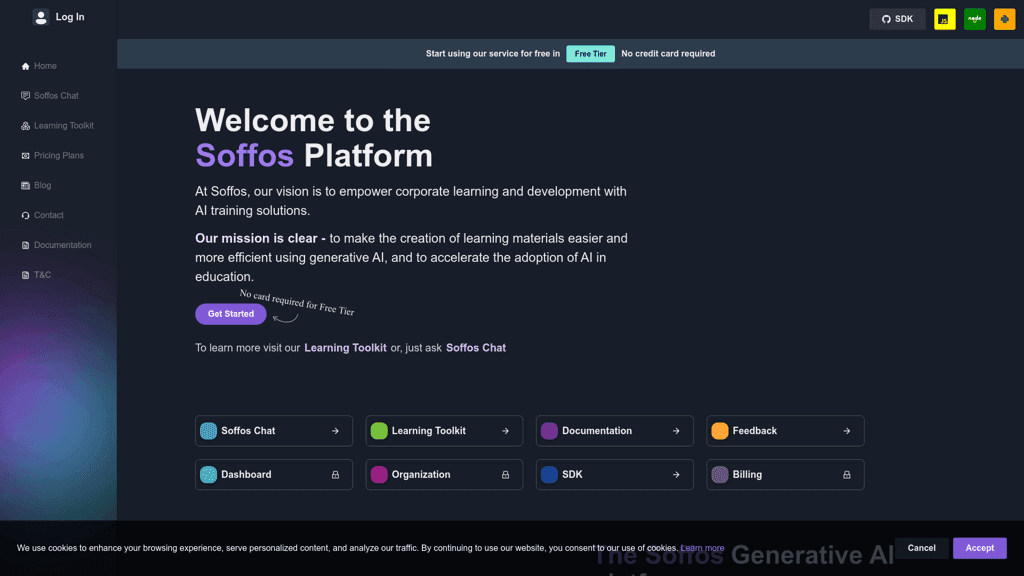Open the GitHub SDK button
Screen dimensions: 1024x576
click(897, 19)
